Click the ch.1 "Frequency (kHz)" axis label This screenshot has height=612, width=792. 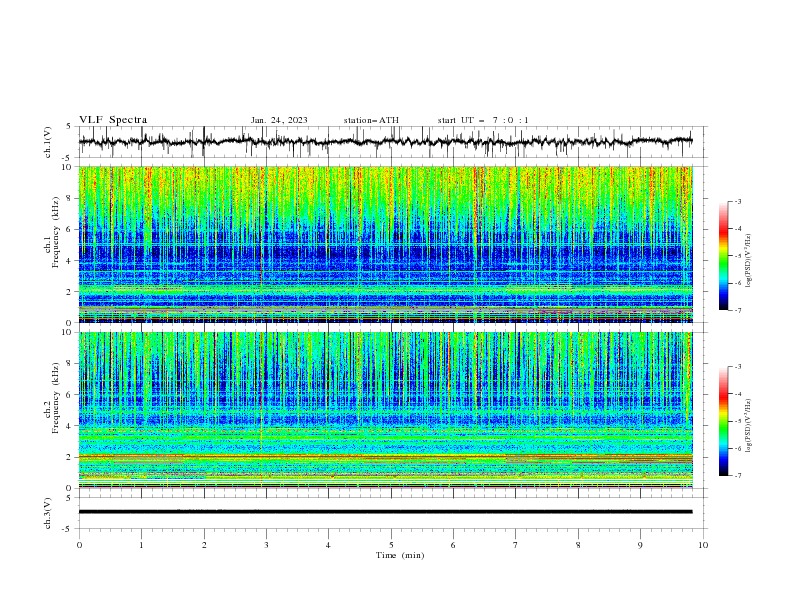(x=56, y=232)
